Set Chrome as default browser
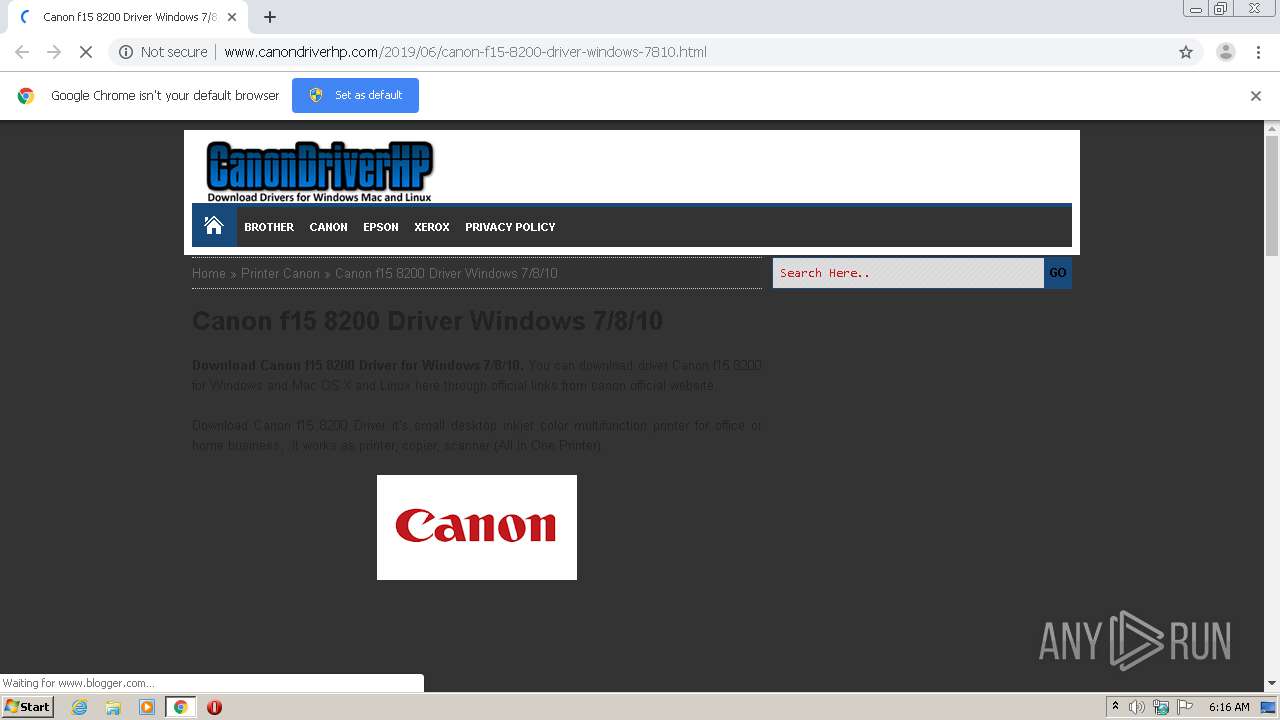Screen dimensions: 1280x720 [x=355, y=95]
